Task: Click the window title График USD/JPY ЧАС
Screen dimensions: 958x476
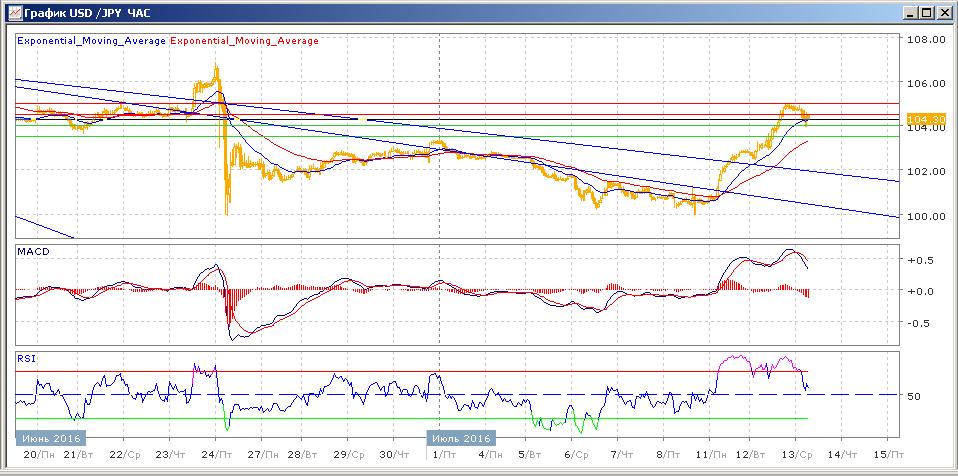Action: (87, 12)
